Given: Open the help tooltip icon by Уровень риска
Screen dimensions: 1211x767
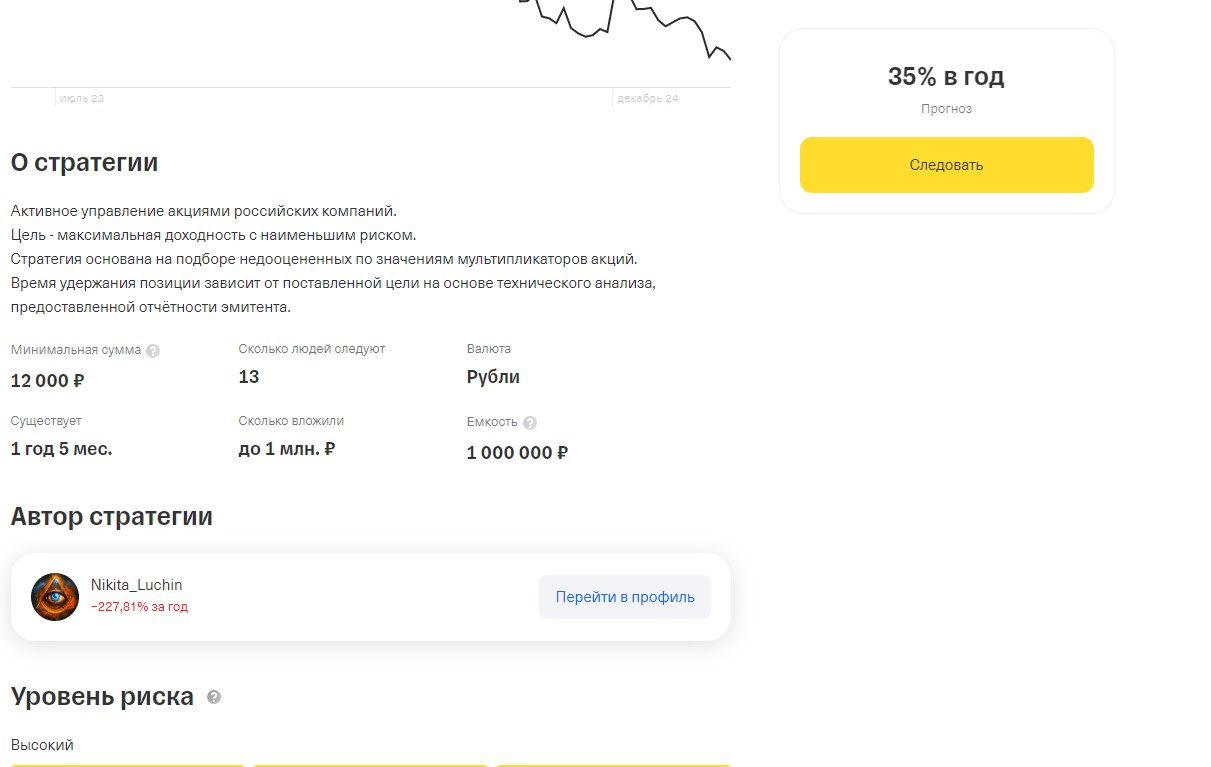Looking at the screenshot, I should tap(214, 697).
